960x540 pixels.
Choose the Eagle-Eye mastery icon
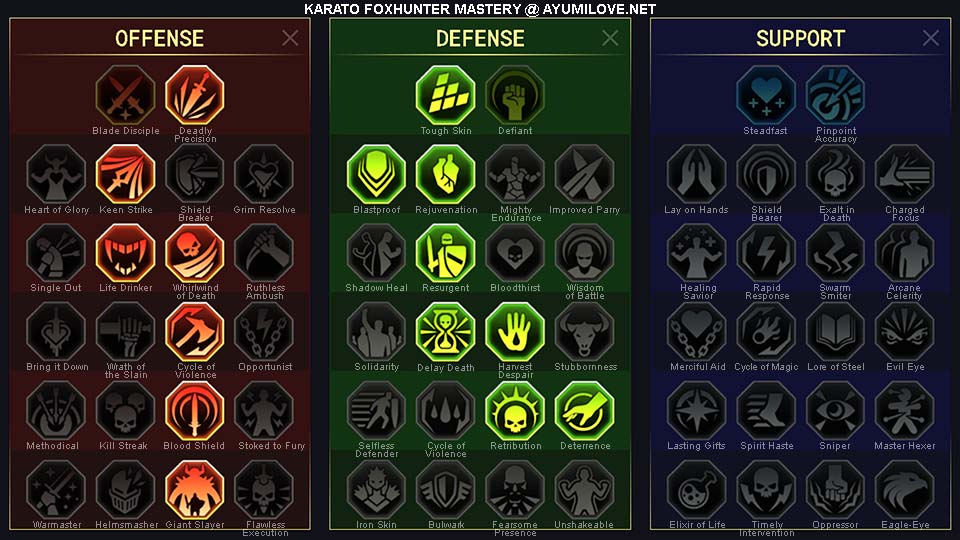pyautogui.click(x=904, y=490)
